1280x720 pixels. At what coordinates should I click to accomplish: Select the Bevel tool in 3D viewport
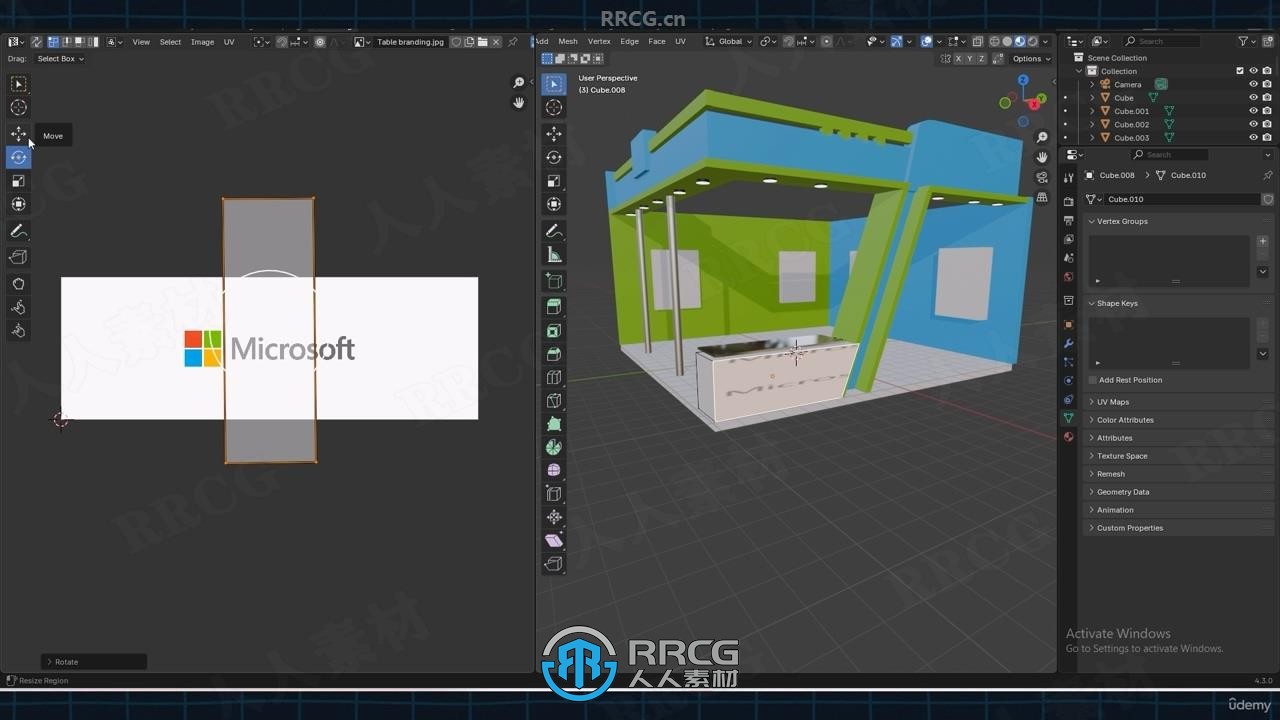pyautogui.click(x=553, y=354)
